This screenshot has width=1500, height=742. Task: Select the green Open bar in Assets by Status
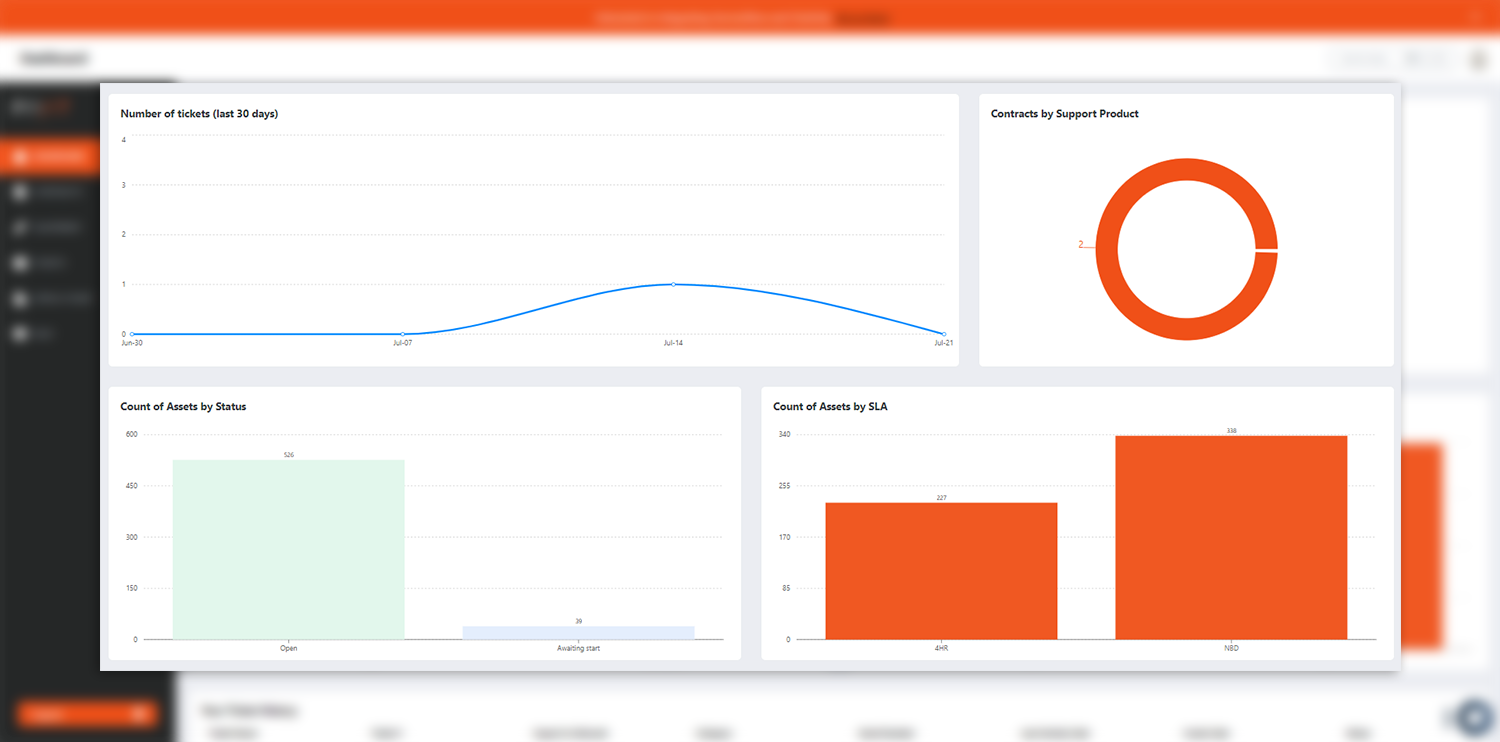(x=288, y=549)
